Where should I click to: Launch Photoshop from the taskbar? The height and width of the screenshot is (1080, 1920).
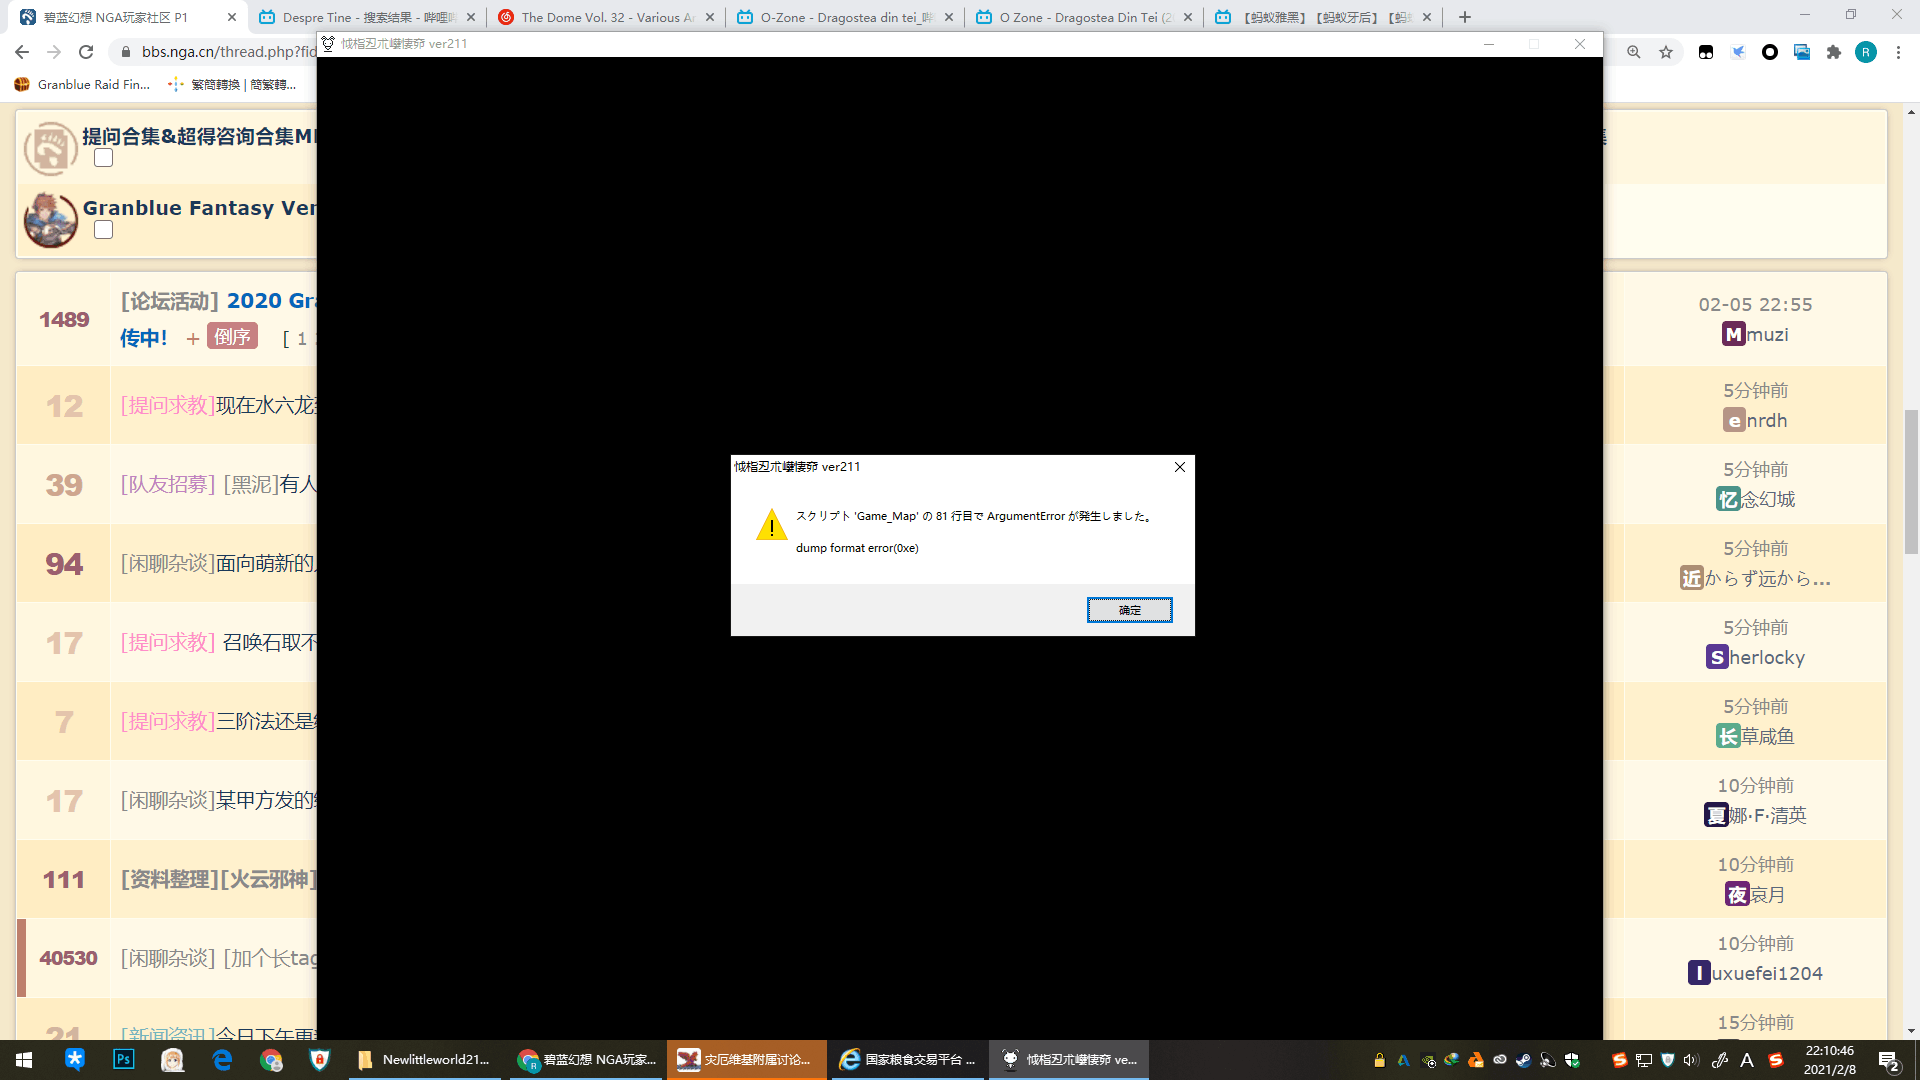click(x=123, y=1060)
